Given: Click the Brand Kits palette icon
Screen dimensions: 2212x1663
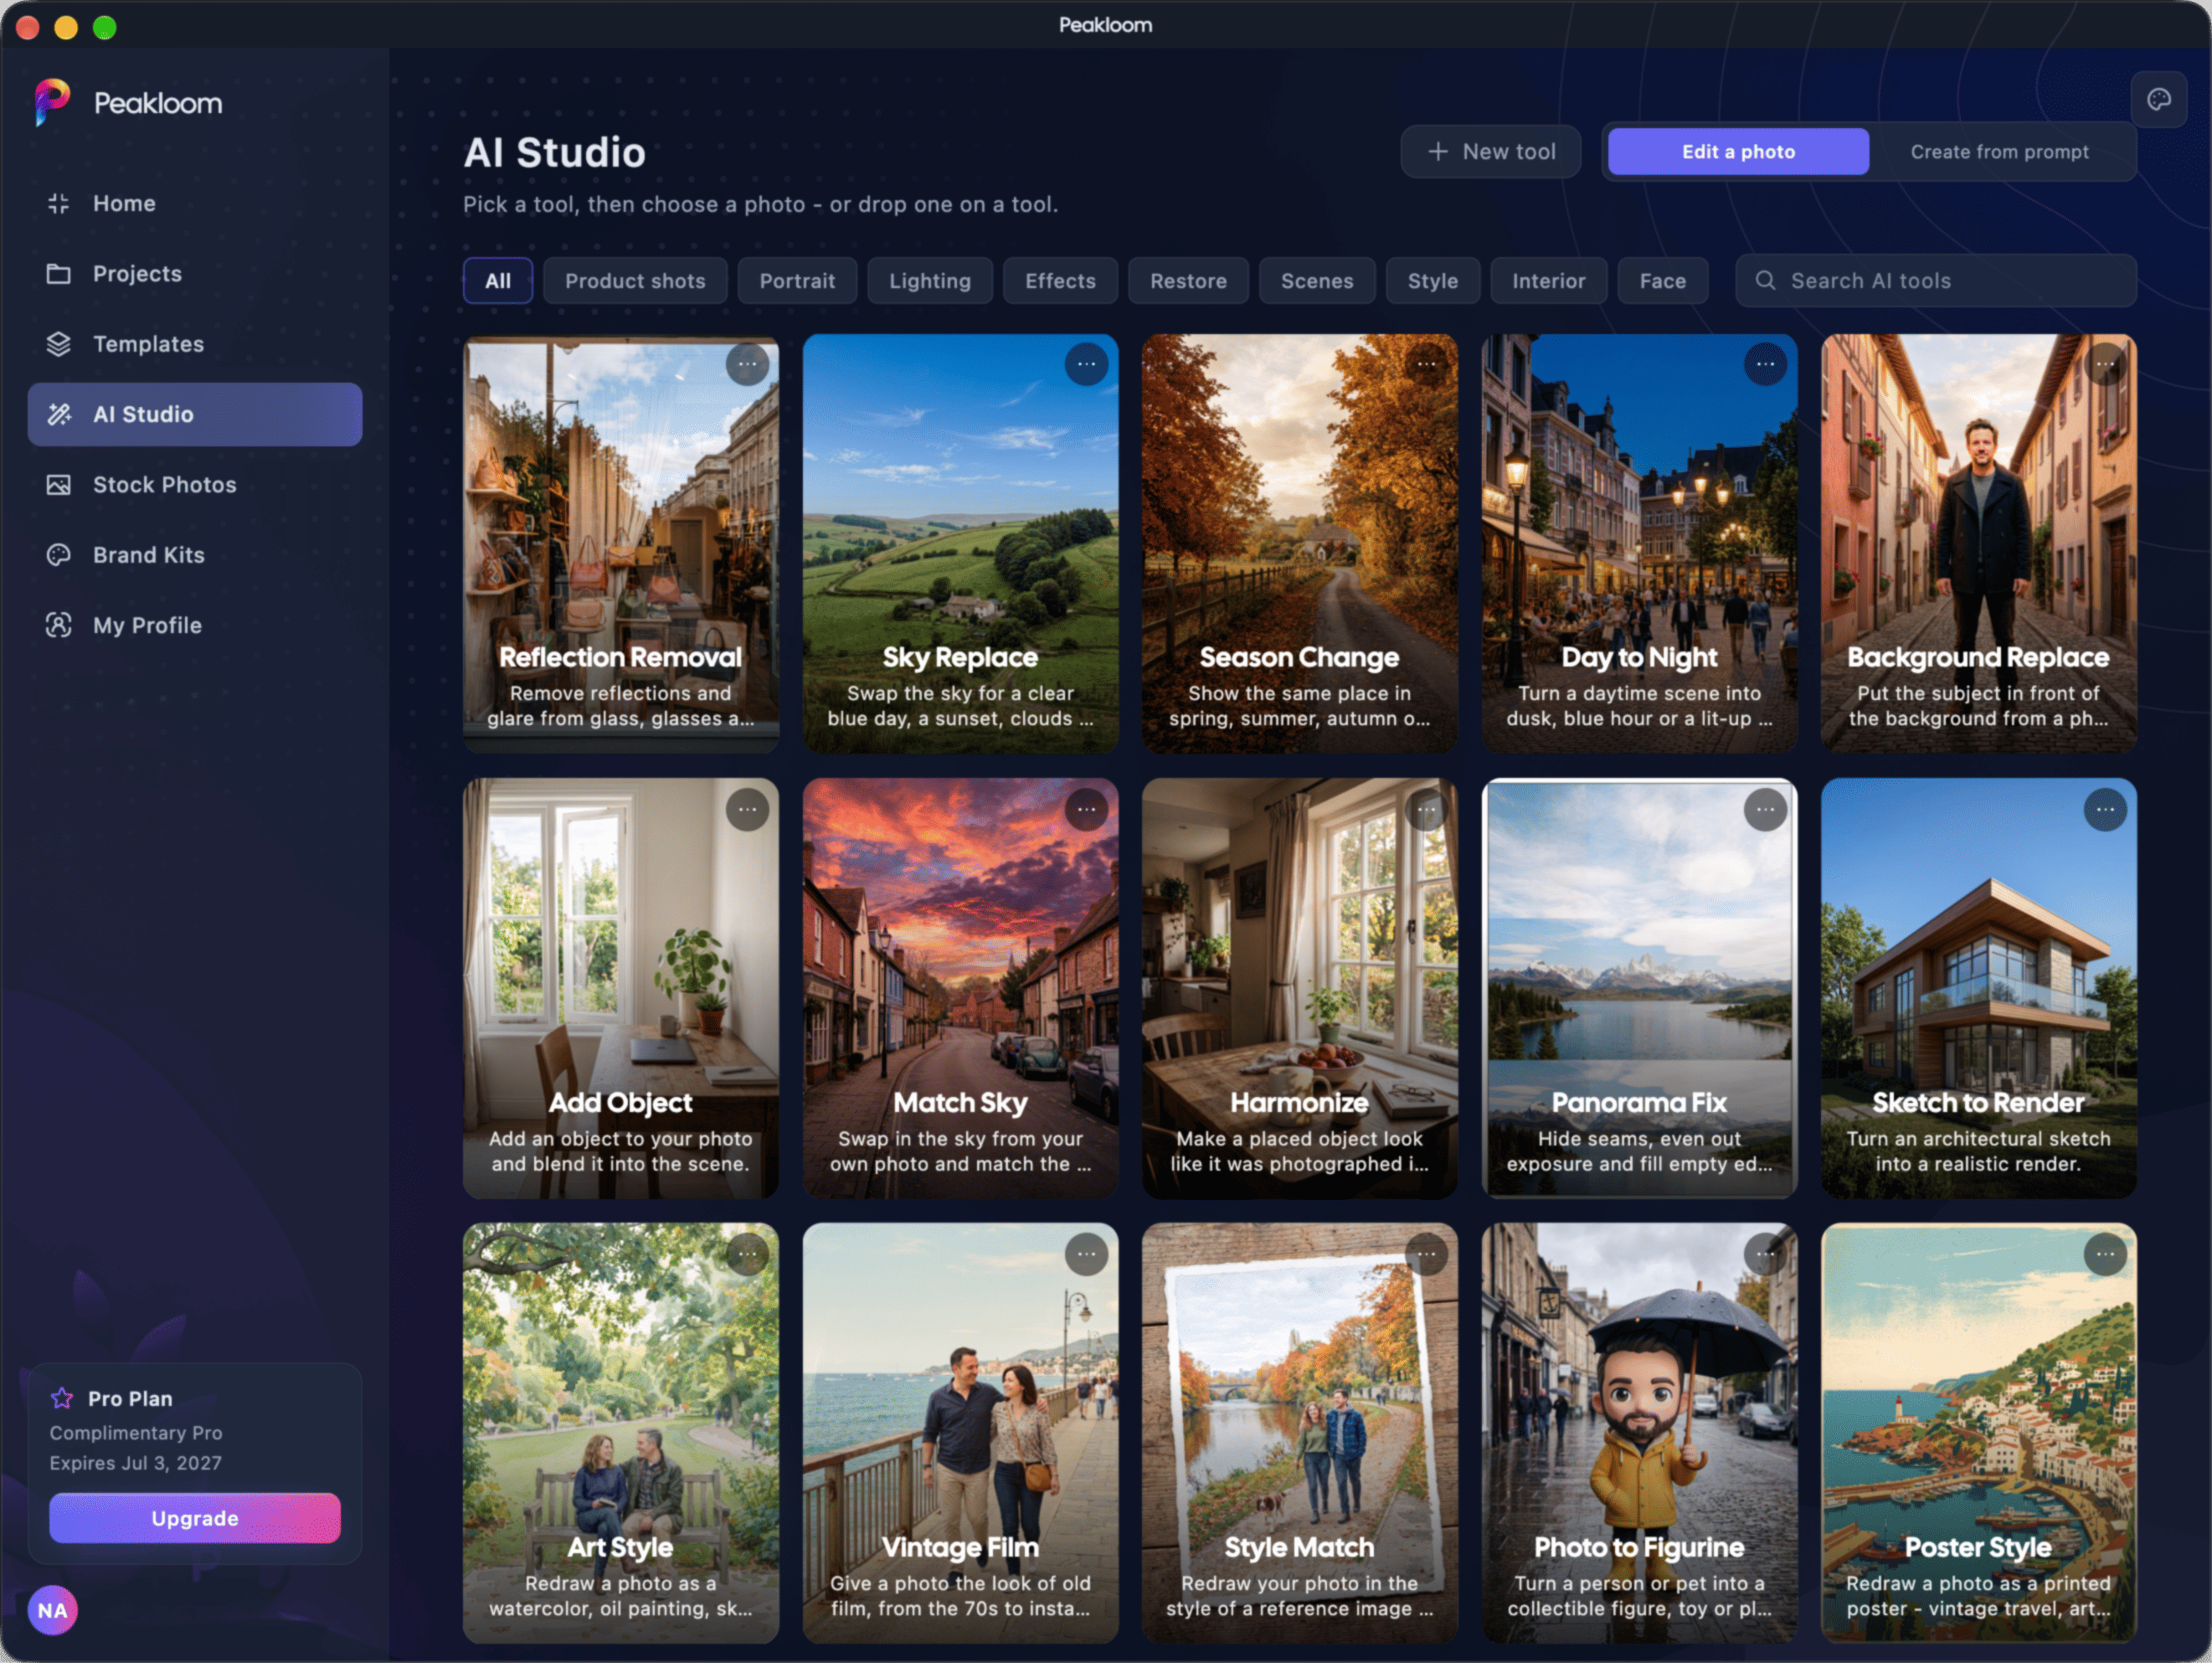Looking at the screenshot, I should pyautogui.click(x=59, y=555).
